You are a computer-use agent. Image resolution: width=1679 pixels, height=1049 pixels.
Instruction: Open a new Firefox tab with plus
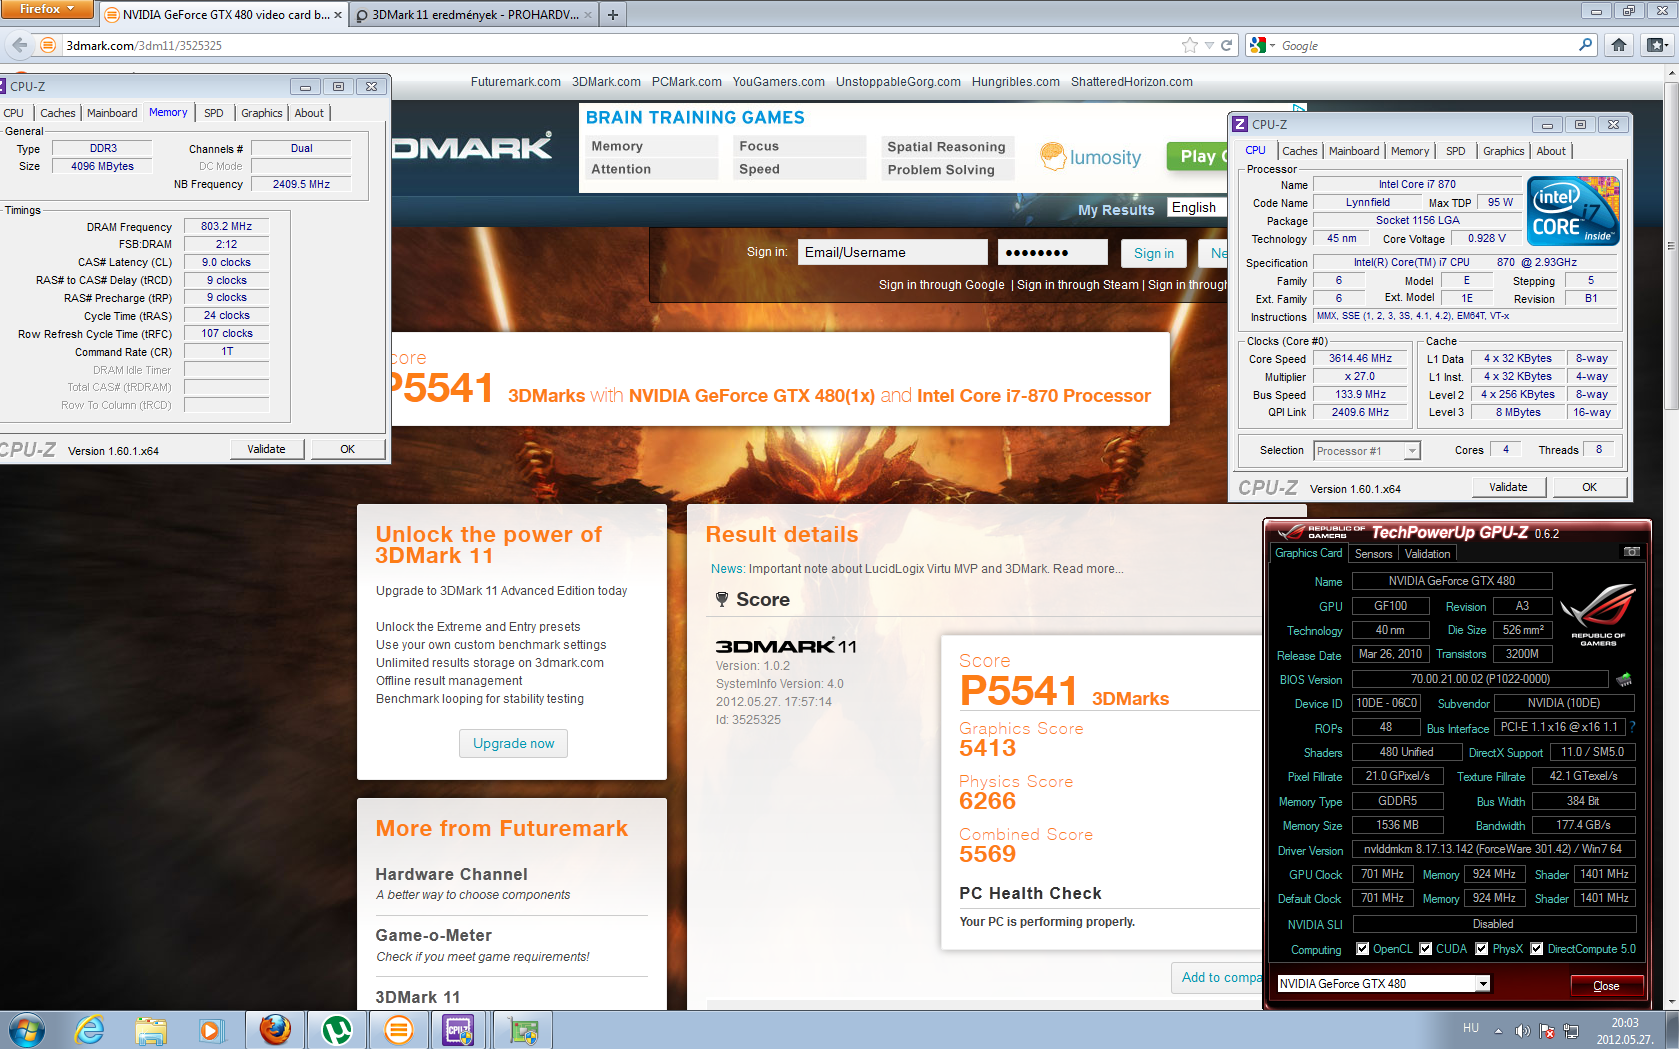click(613, 15)
